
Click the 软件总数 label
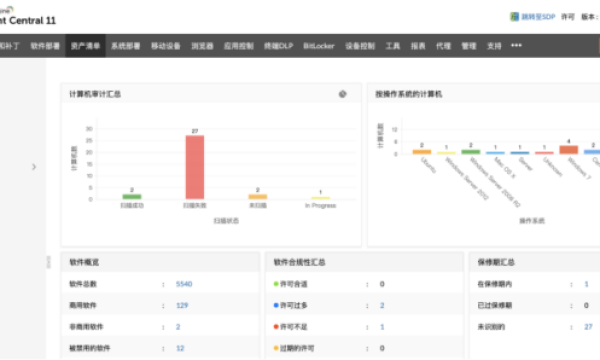point(83,284)
